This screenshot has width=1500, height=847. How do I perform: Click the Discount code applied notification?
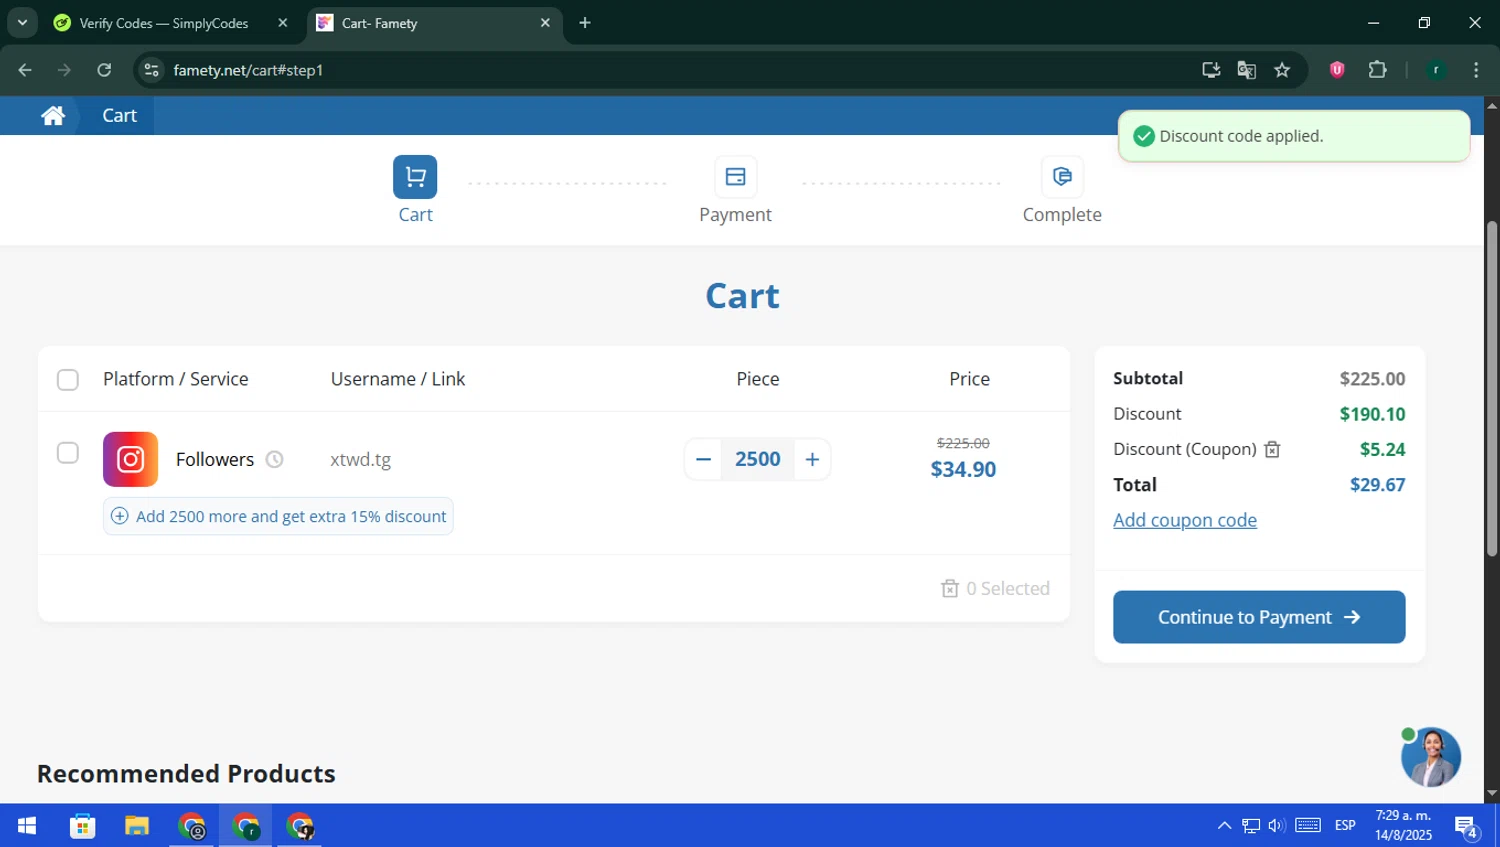click(x=1294, y=136)
